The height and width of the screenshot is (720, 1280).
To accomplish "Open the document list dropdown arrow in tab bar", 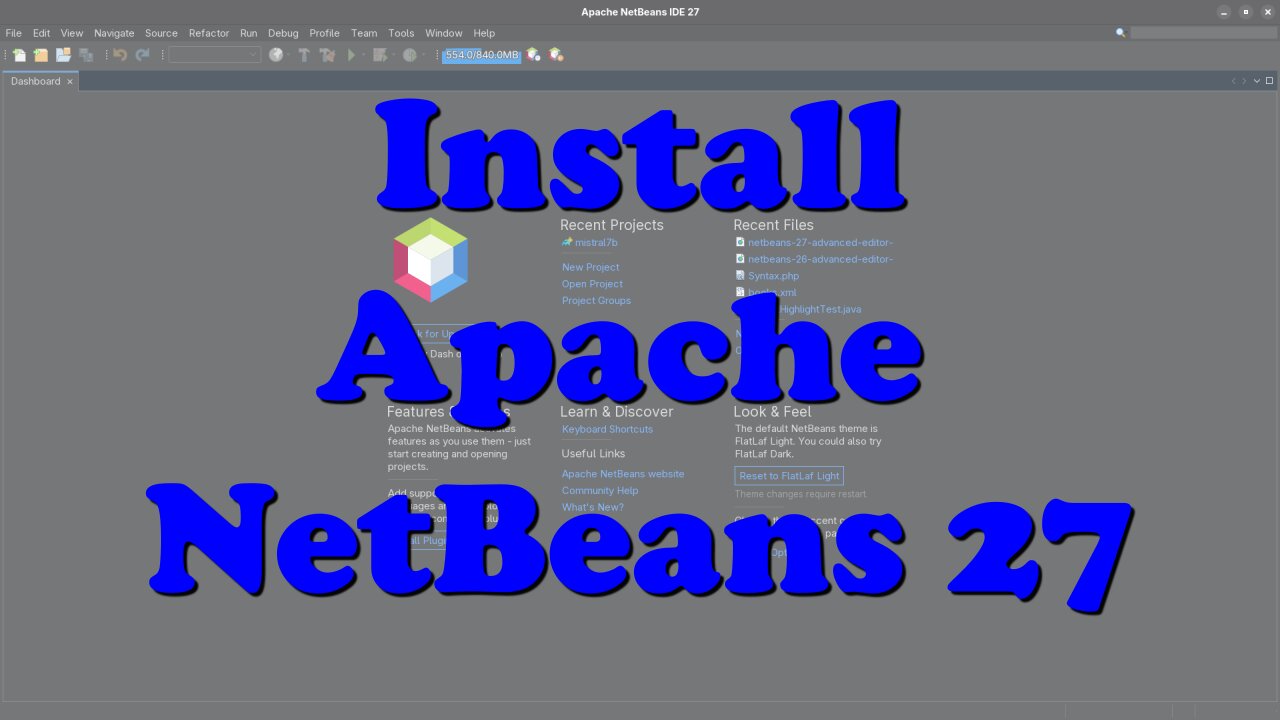I will pos(1257,81).
